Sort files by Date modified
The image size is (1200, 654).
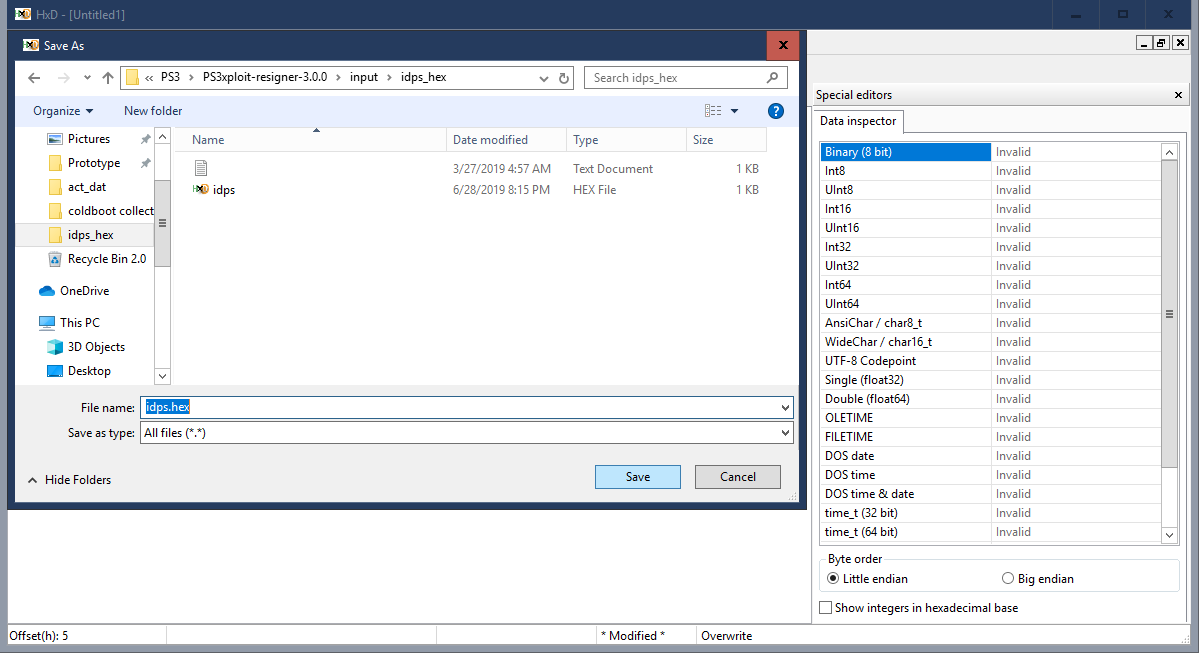click(x=506, y=140)
